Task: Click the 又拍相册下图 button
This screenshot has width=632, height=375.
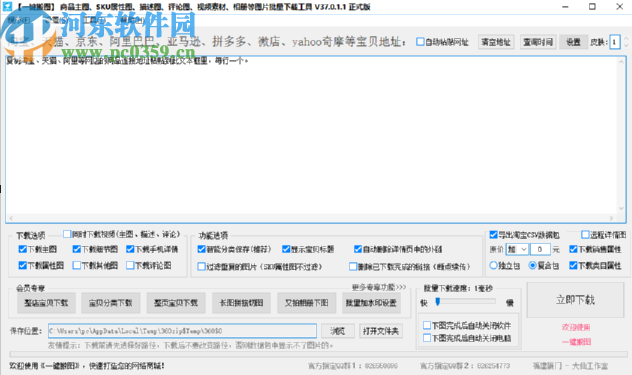Action: click(x=307, y=303)
